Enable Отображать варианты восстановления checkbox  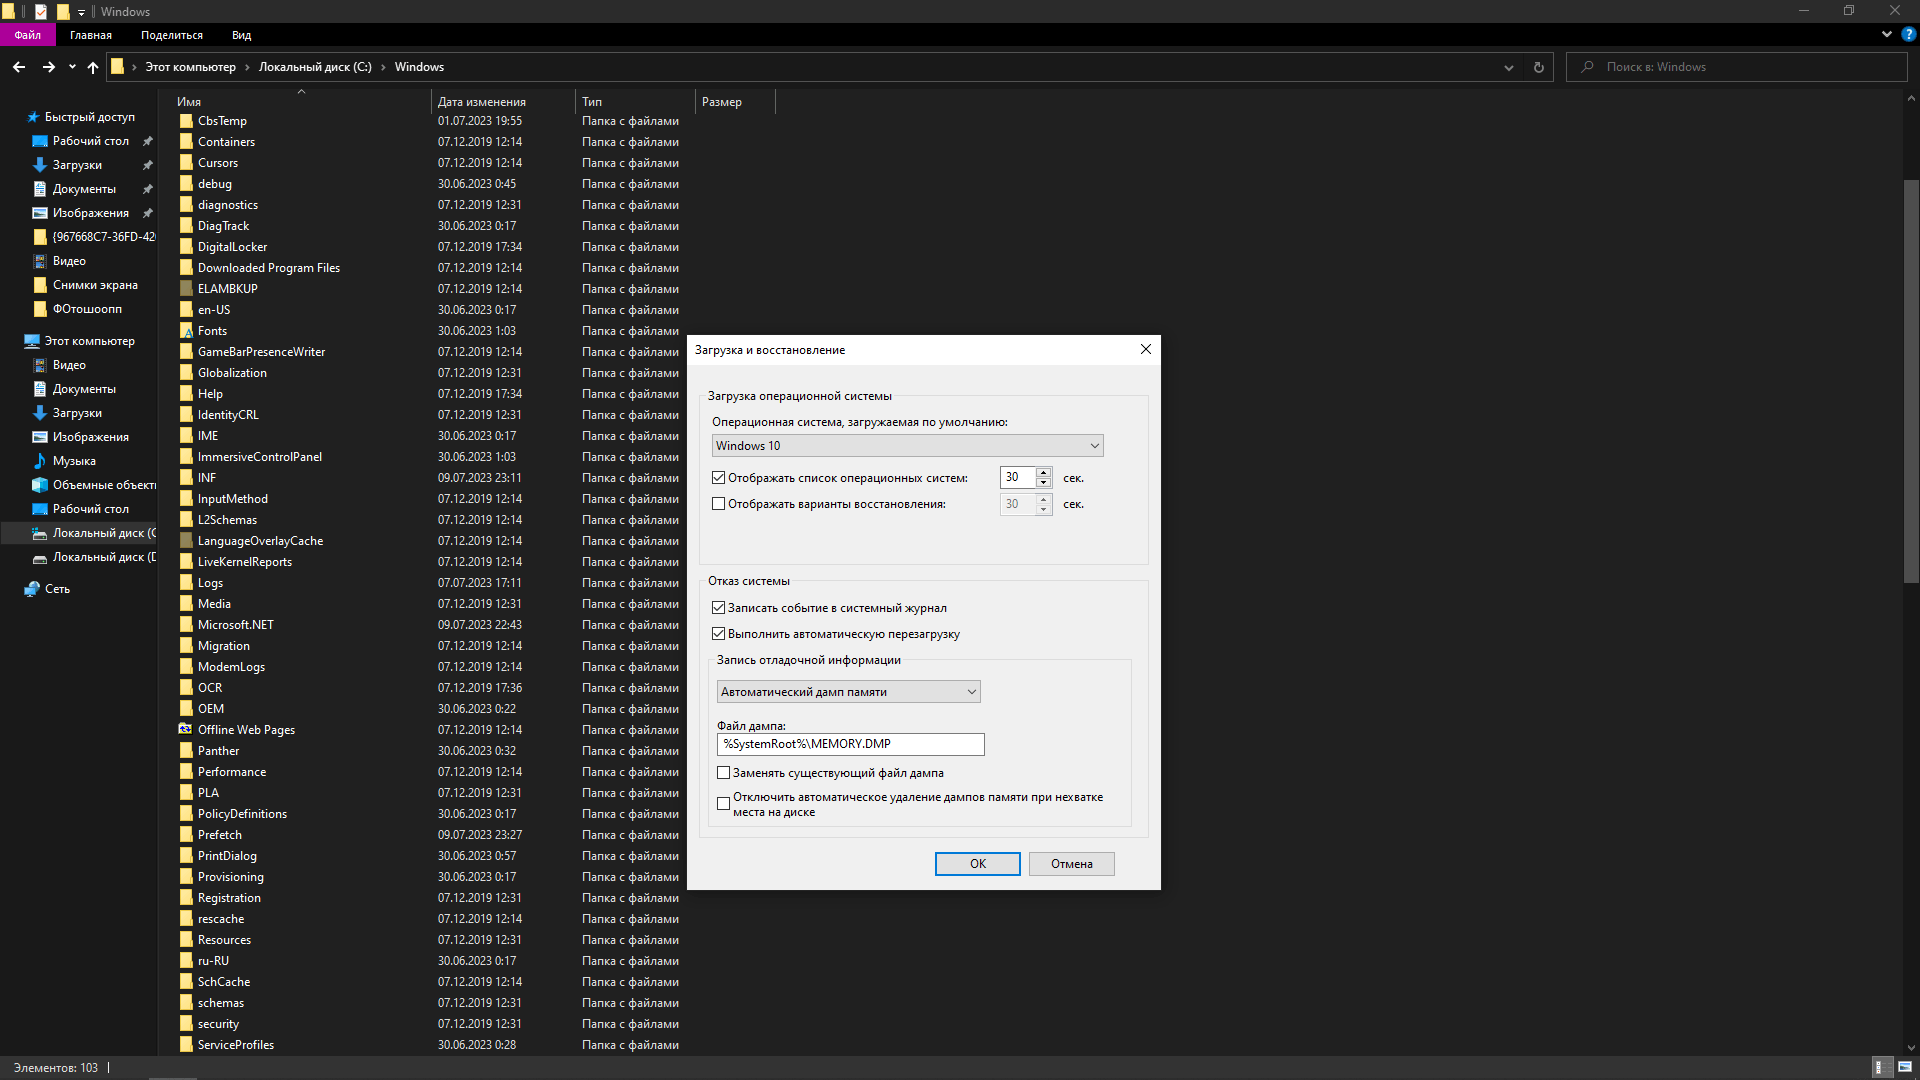pos(718,504)
